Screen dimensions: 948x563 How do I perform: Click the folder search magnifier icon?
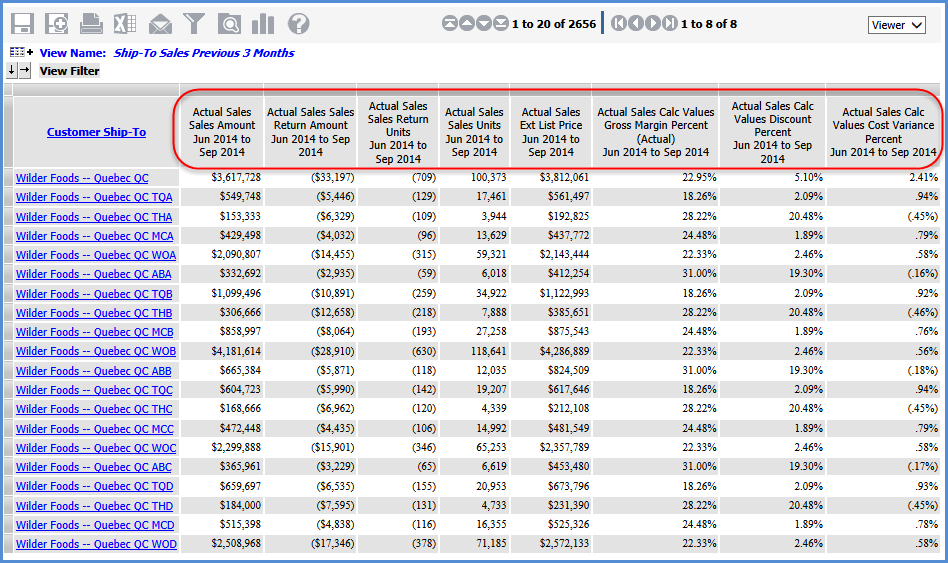point(229,24)
